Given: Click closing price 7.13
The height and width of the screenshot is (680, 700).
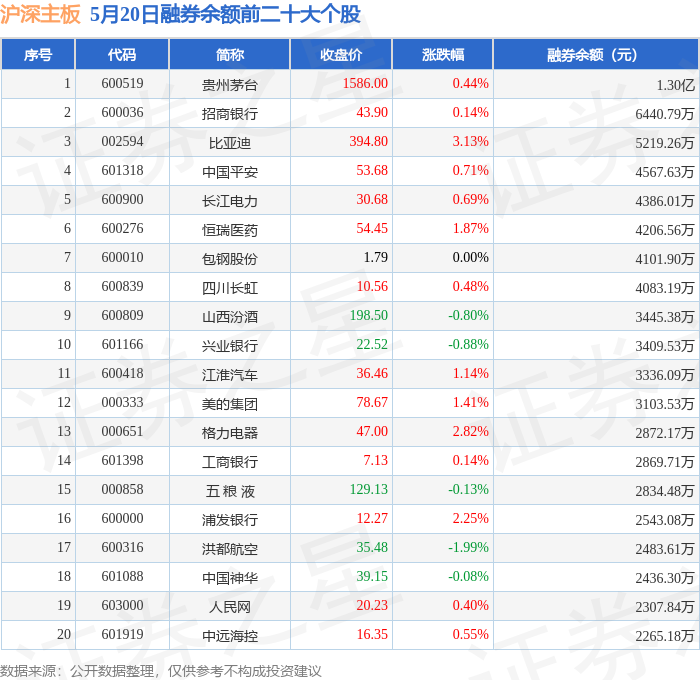Looking at the screenshot, I should [x=375, y=461].
